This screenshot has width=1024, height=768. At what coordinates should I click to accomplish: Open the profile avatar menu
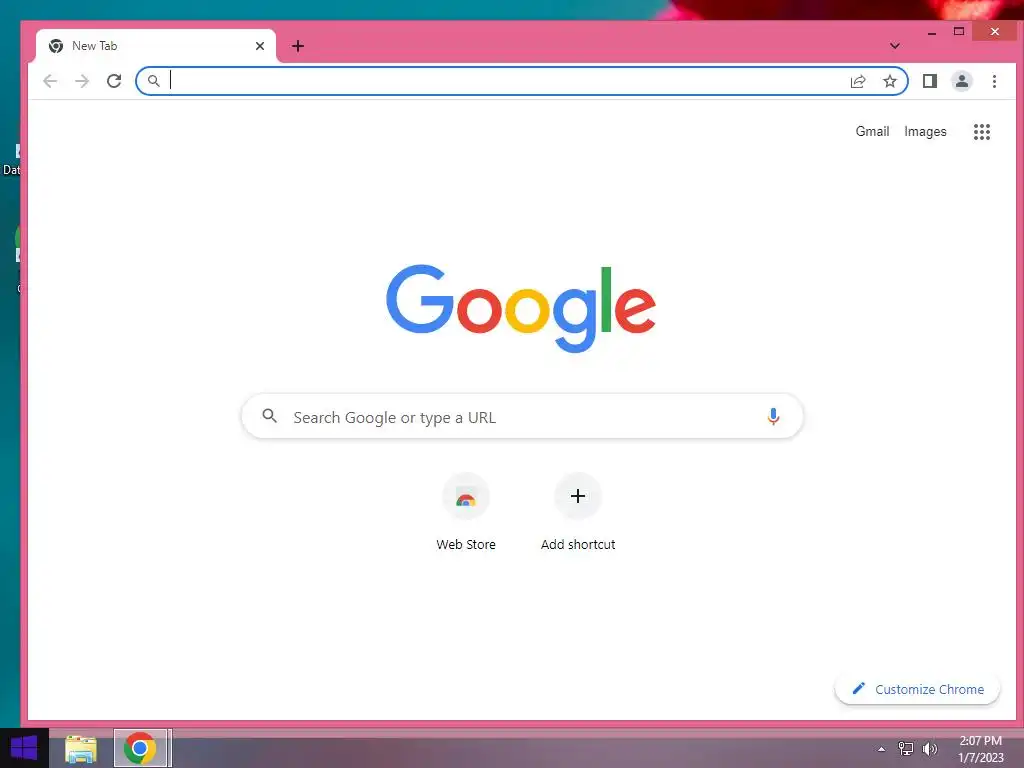961,81
